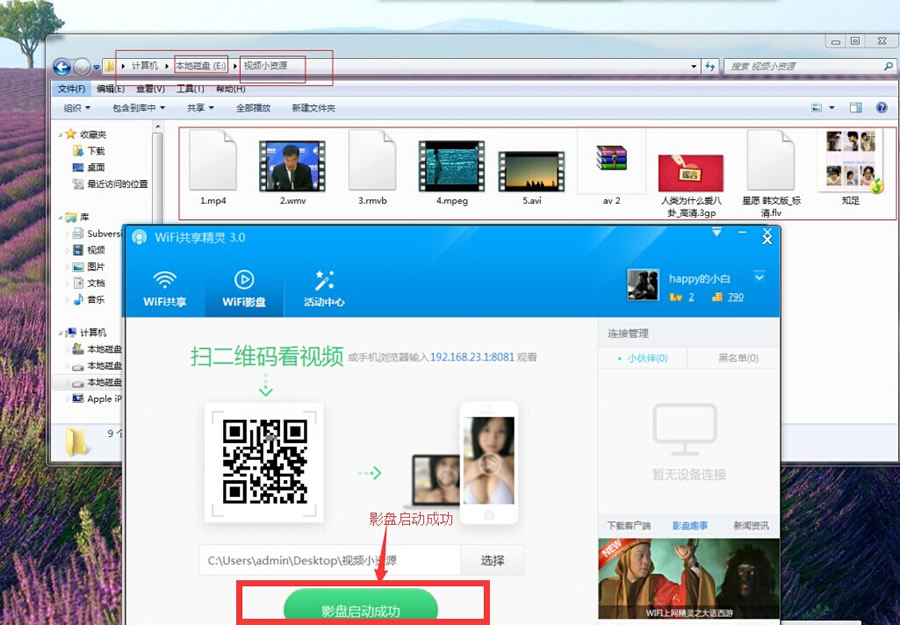Select the 知足 file
The height and width of the screenshot is (625, 900).
pyautogui.click(x=851, y=168)
